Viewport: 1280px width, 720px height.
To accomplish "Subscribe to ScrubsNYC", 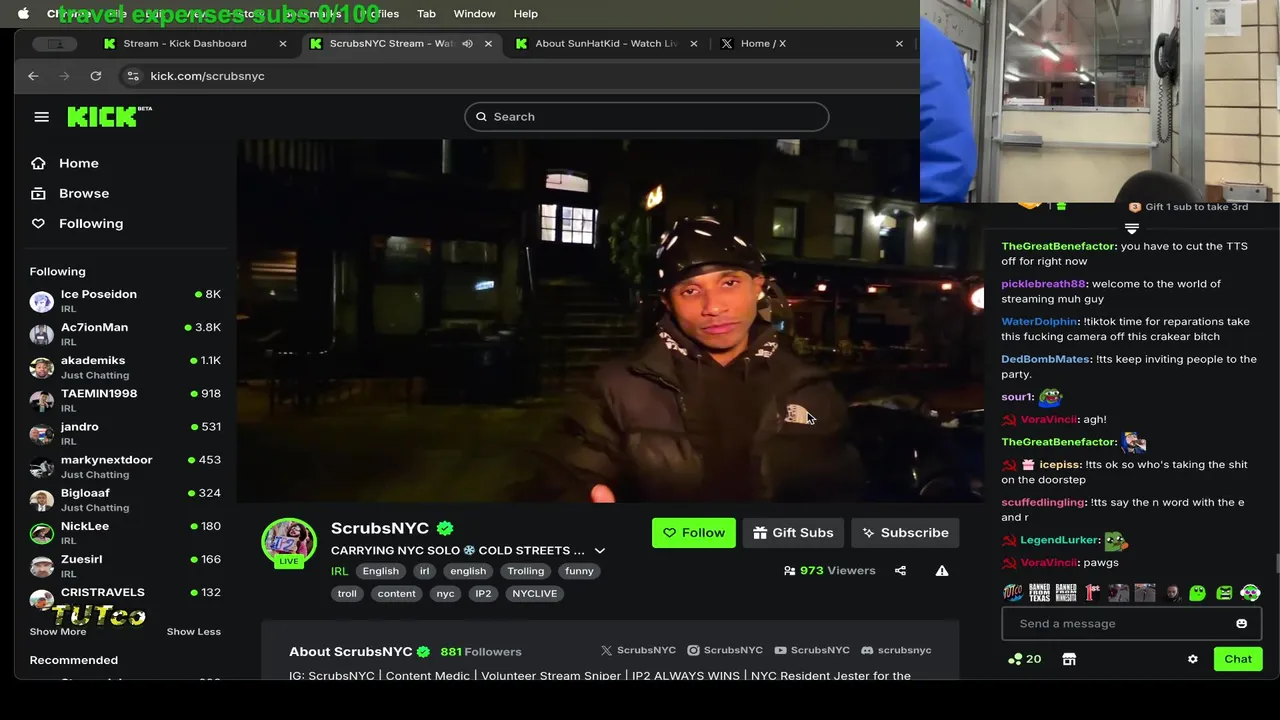I will coord(905,533).
